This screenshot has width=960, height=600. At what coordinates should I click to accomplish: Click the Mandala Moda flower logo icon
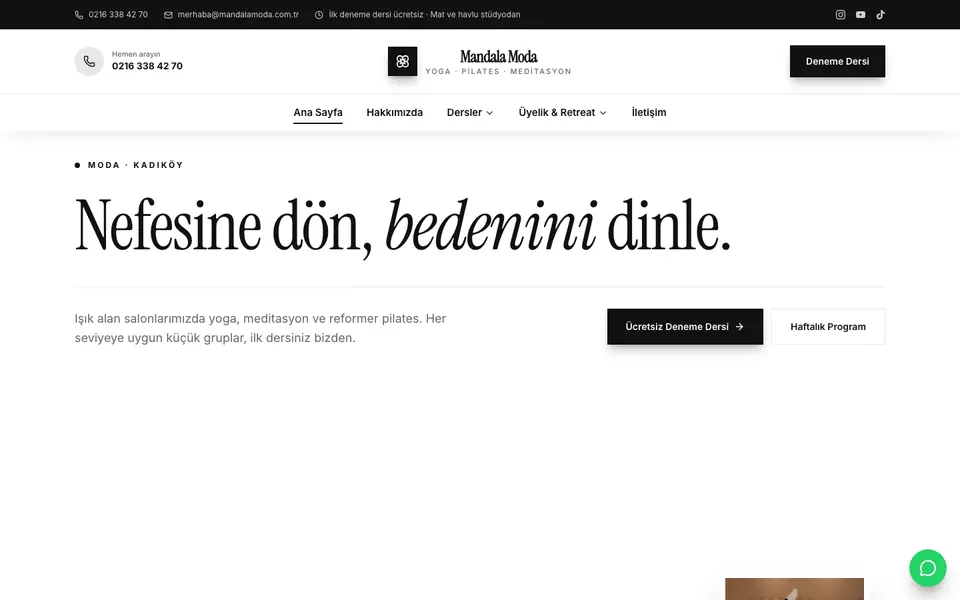[x=402, y=61]
